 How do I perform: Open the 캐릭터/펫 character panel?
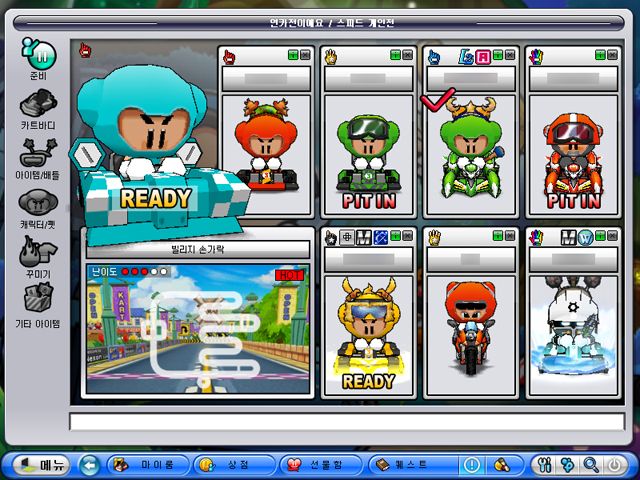38,208
